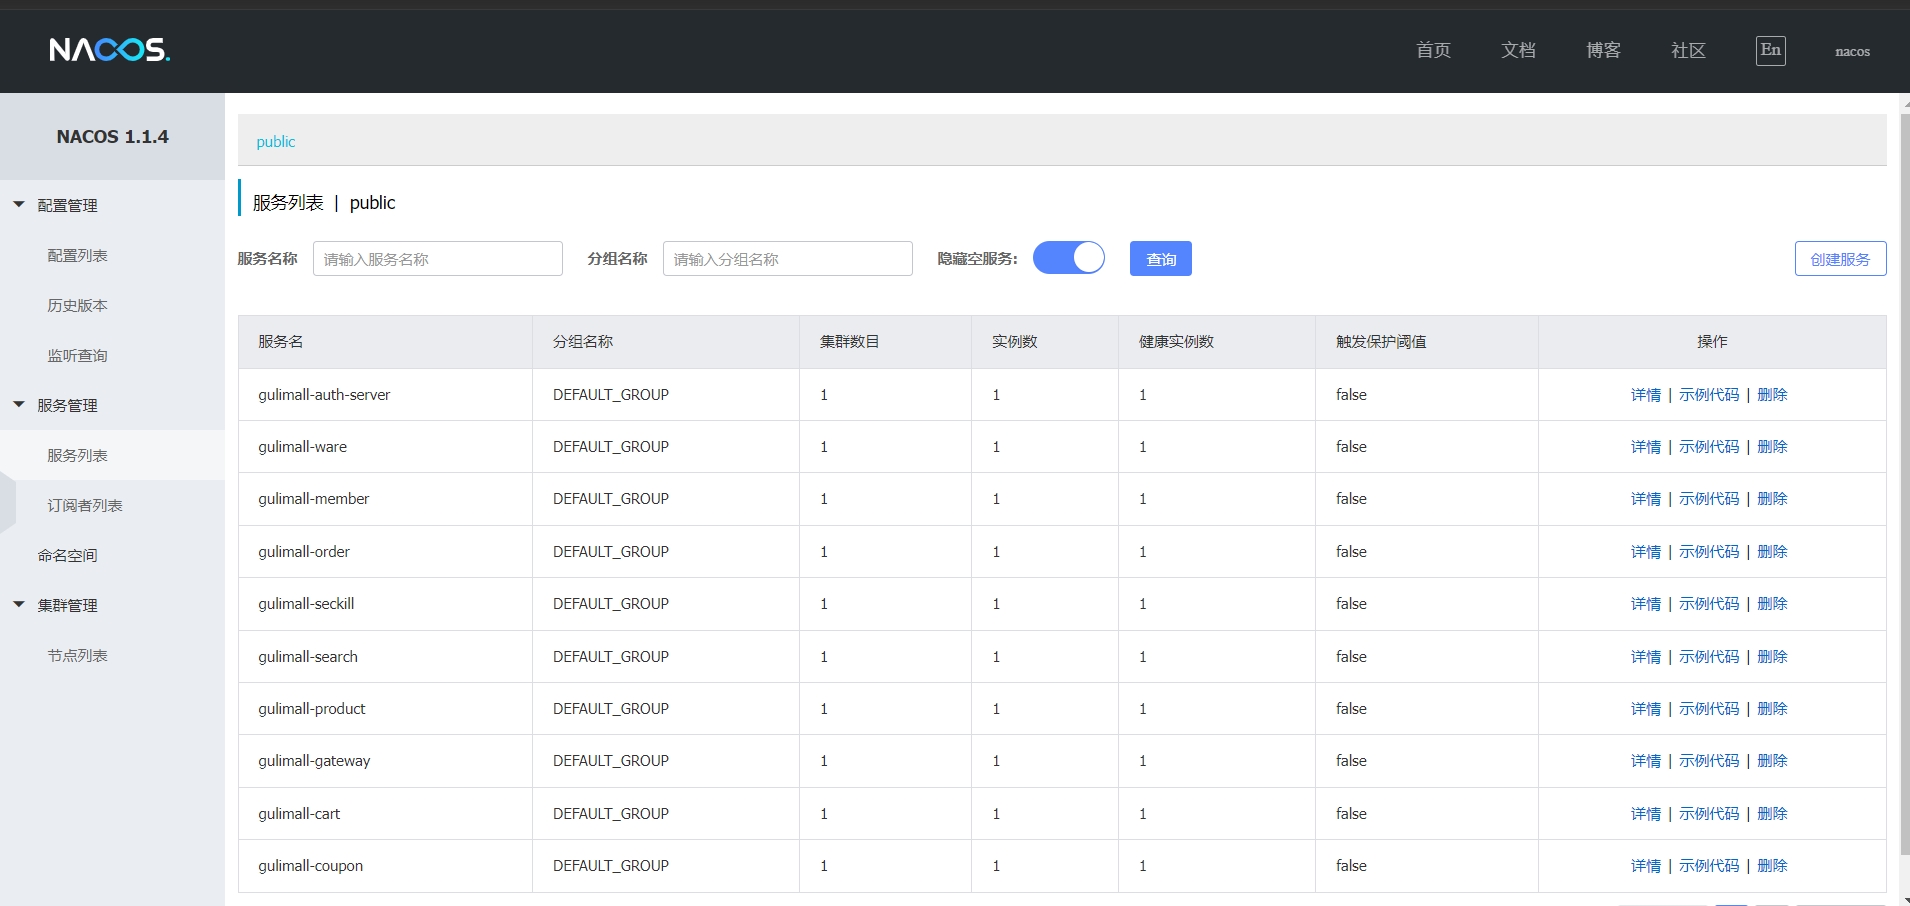Switch language with the En button
Viewport: 1910px width, 906px height.
(x=1771, y=51)
